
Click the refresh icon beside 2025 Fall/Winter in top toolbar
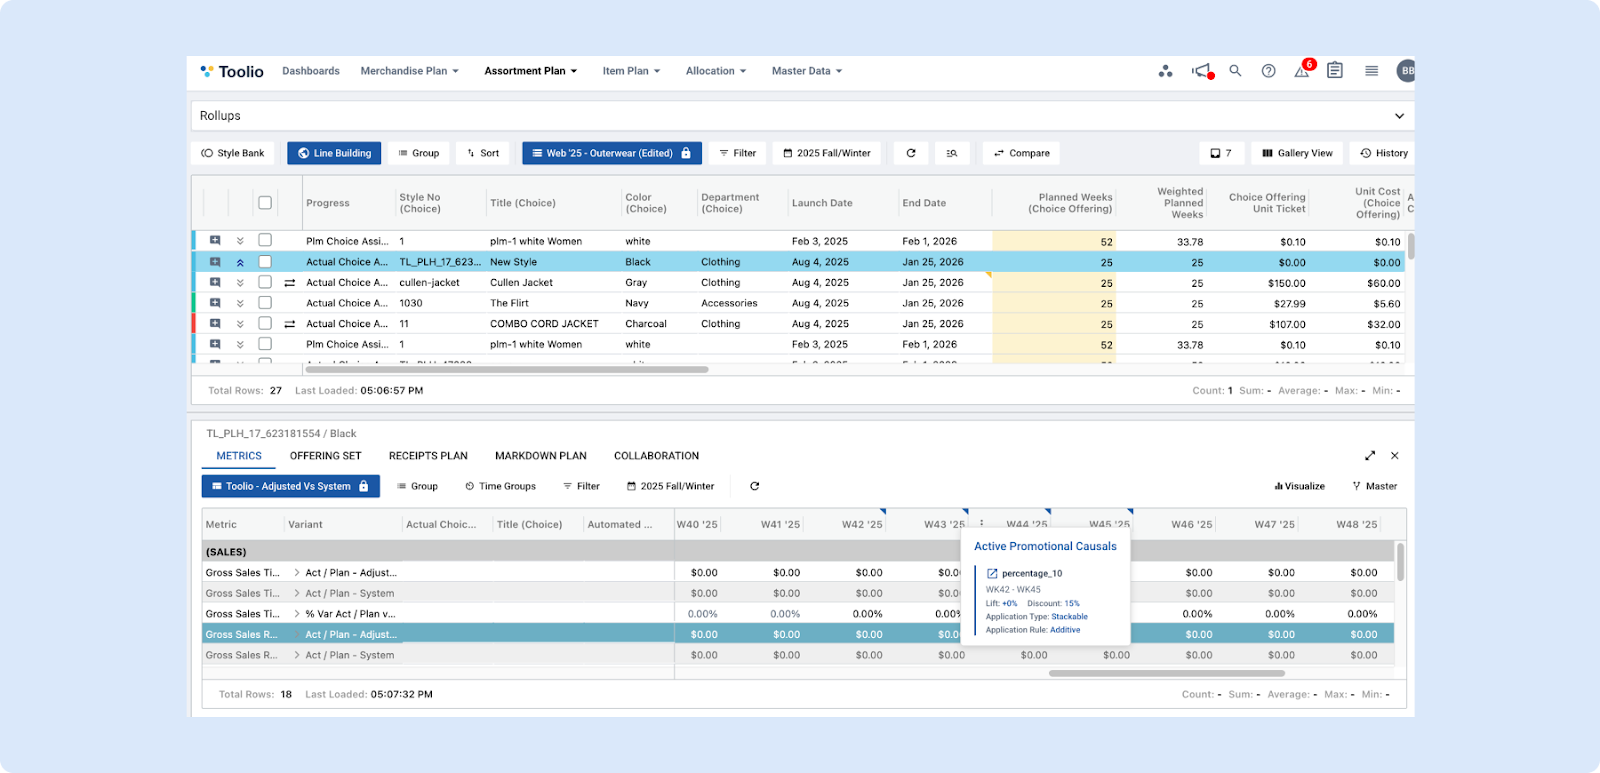click(911, 153)
